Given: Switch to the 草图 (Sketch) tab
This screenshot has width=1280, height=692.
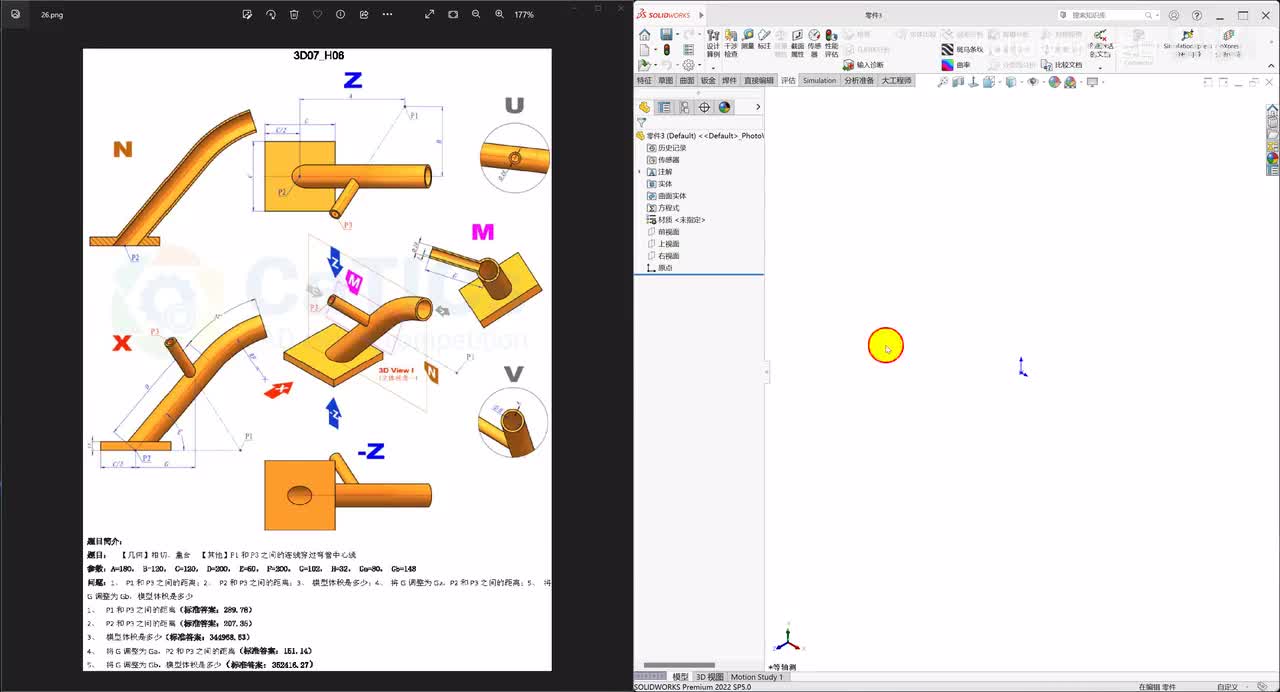Looking at the screenshot, I should [665, 80].
